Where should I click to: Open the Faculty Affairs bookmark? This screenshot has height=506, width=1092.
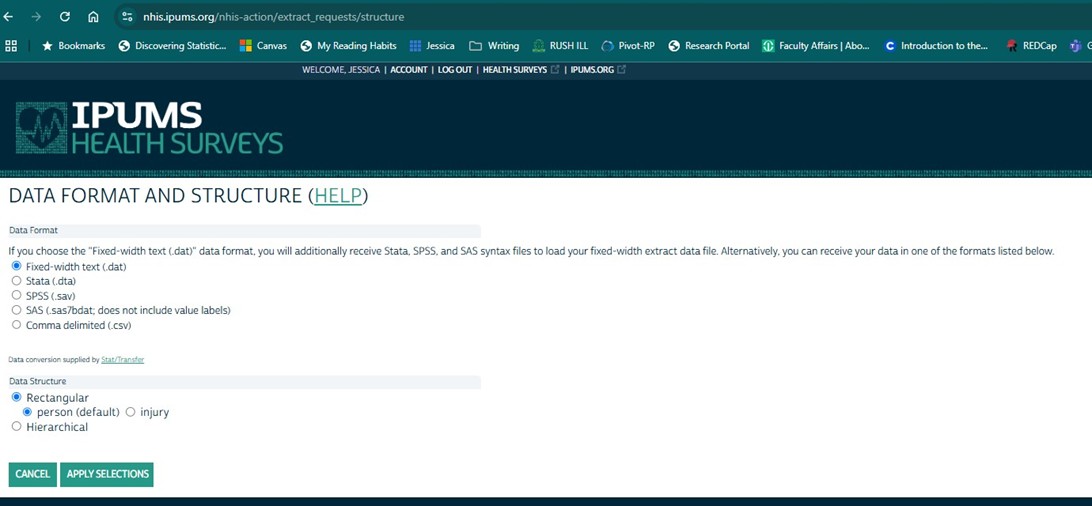[816, 46]
